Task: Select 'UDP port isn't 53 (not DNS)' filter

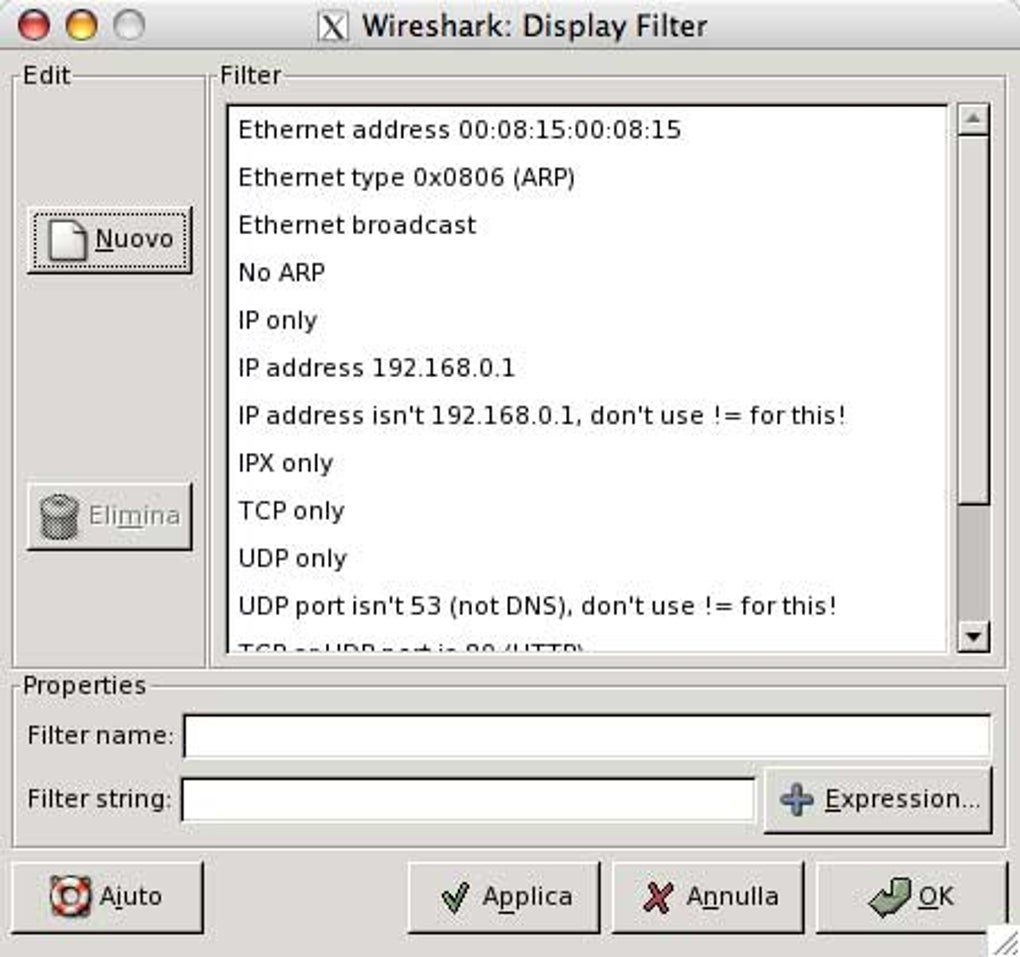Action: [587, 606]
